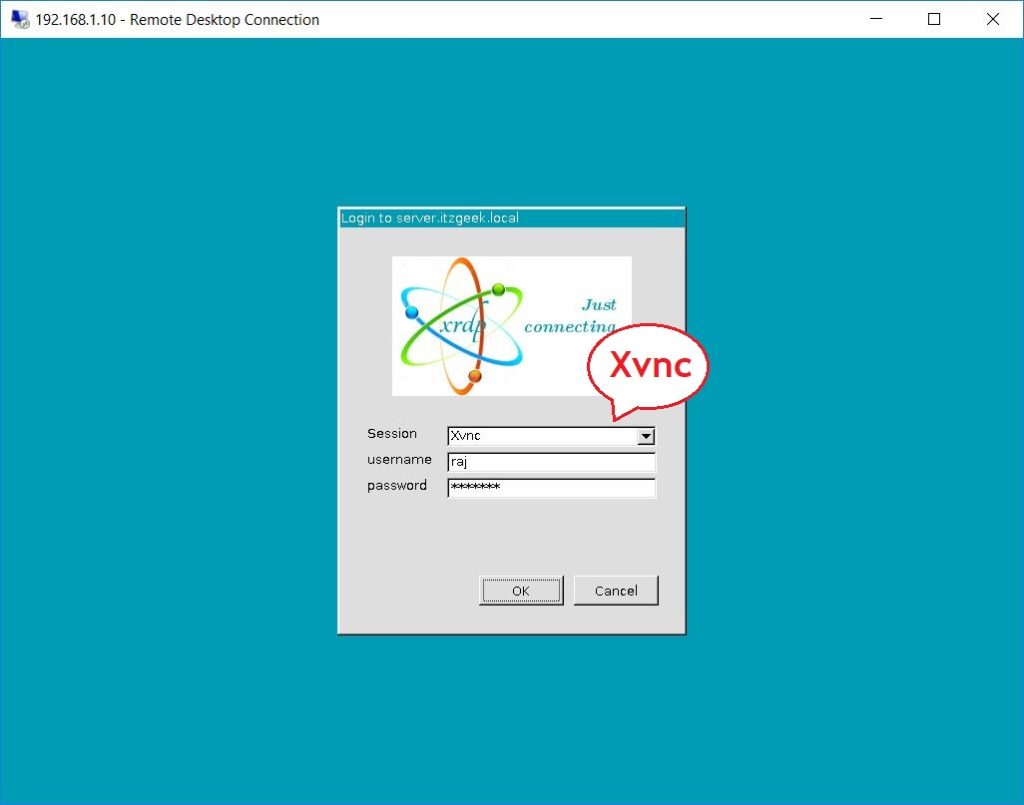This screenshot has height=805, width=1024.
Task: Dismiss the login with Cancel
Action: 616,591
